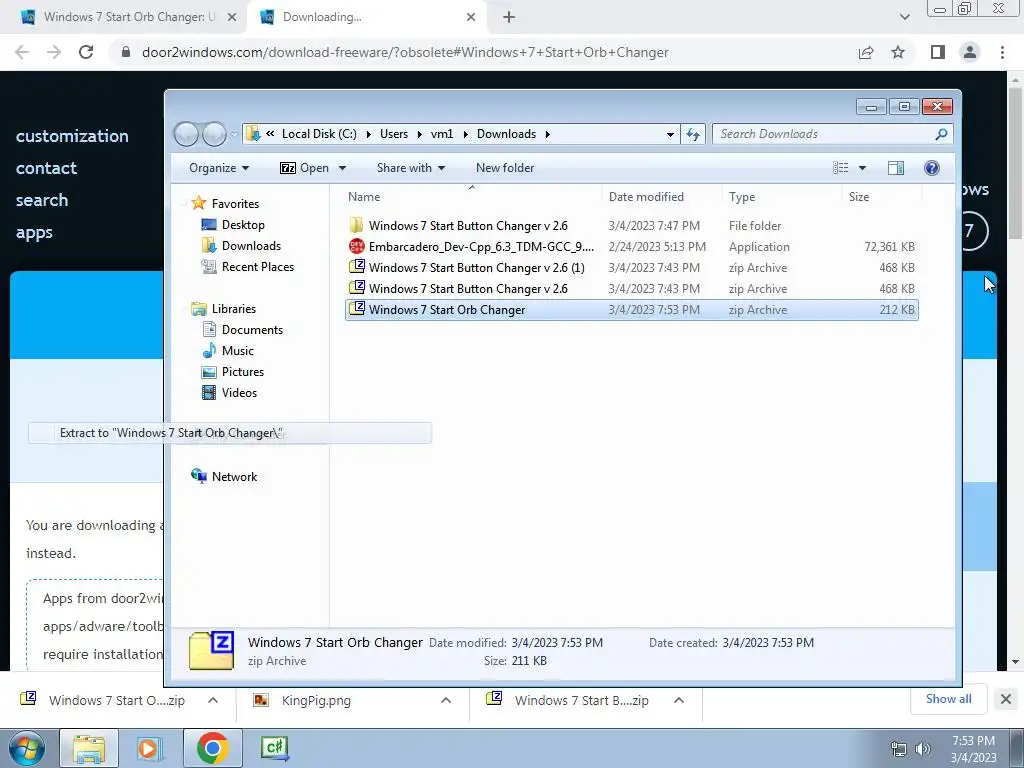
Task: Toggle the preview pane icon
Action: click(x=896, y=168)
